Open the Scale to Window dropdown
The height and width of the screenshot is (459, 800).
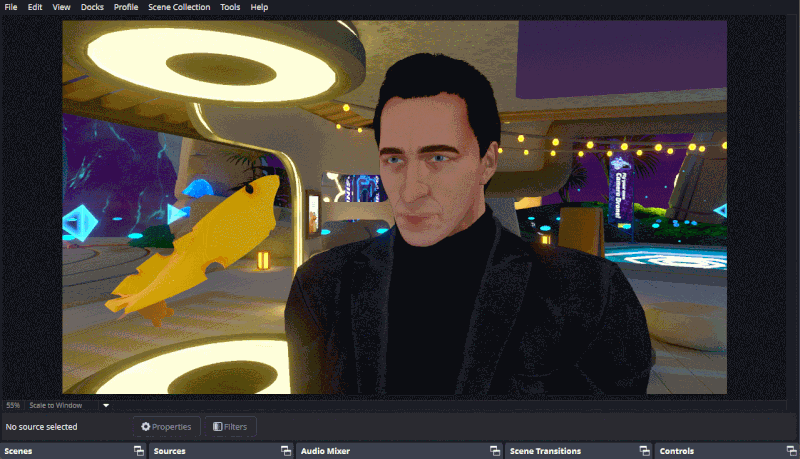105,405
